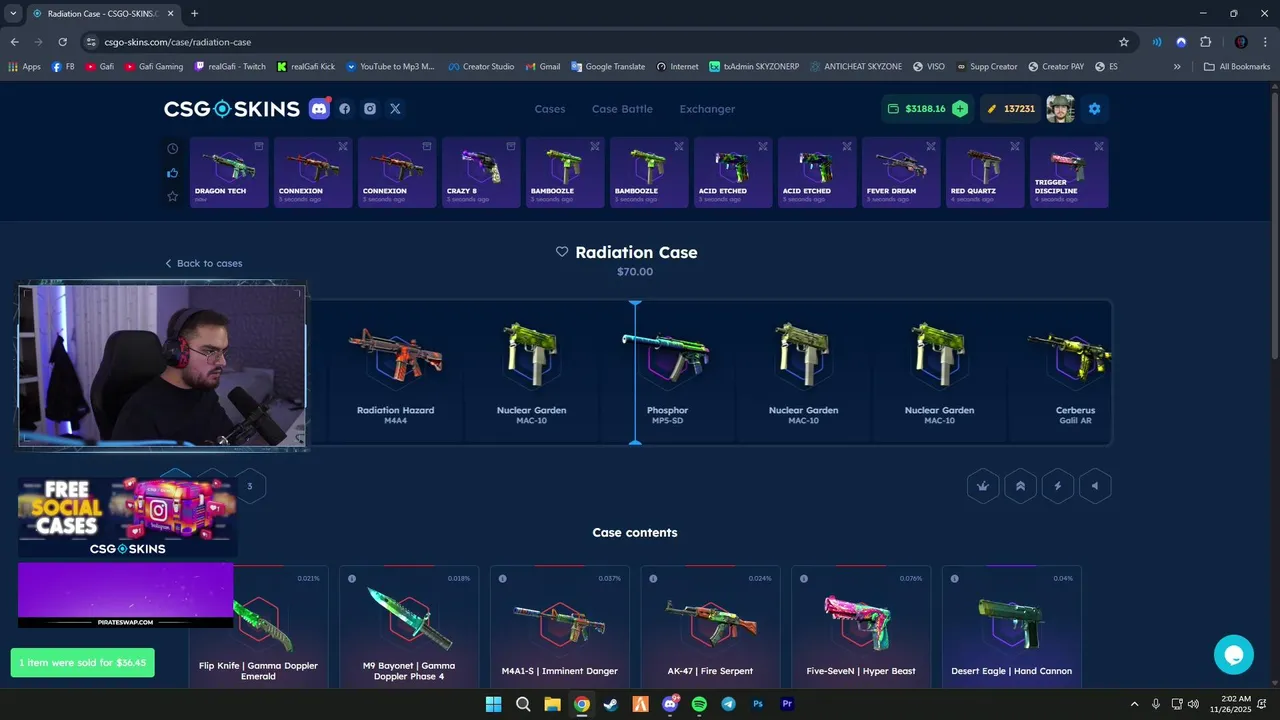Click the browser address bar URL
Image resolution: width=1280 pixels, height=720 pixels.
[178, 42]
